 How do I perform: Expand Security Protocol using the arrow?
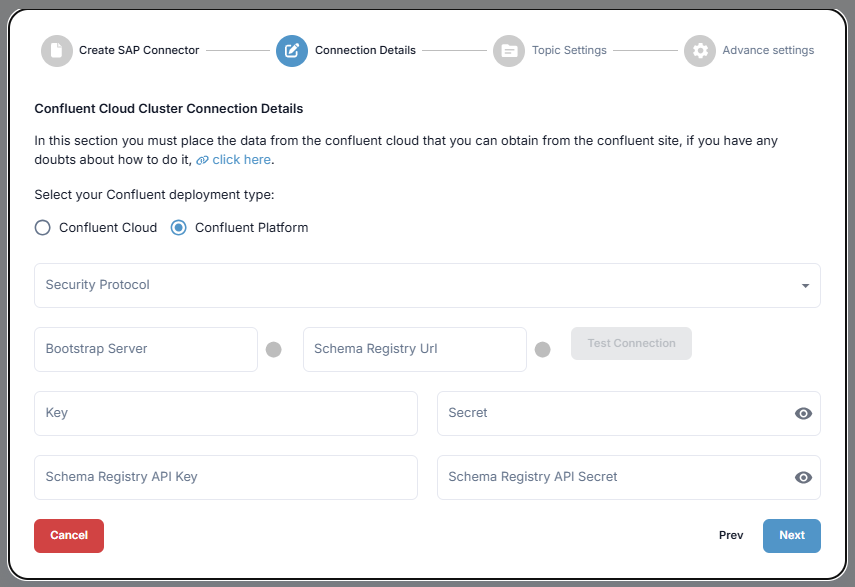point(805,287)
